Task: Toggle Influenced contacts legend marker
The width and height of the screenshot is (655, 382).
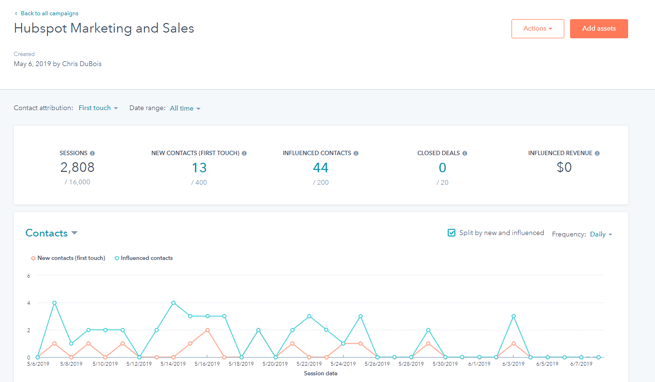Action: point(117,258)
